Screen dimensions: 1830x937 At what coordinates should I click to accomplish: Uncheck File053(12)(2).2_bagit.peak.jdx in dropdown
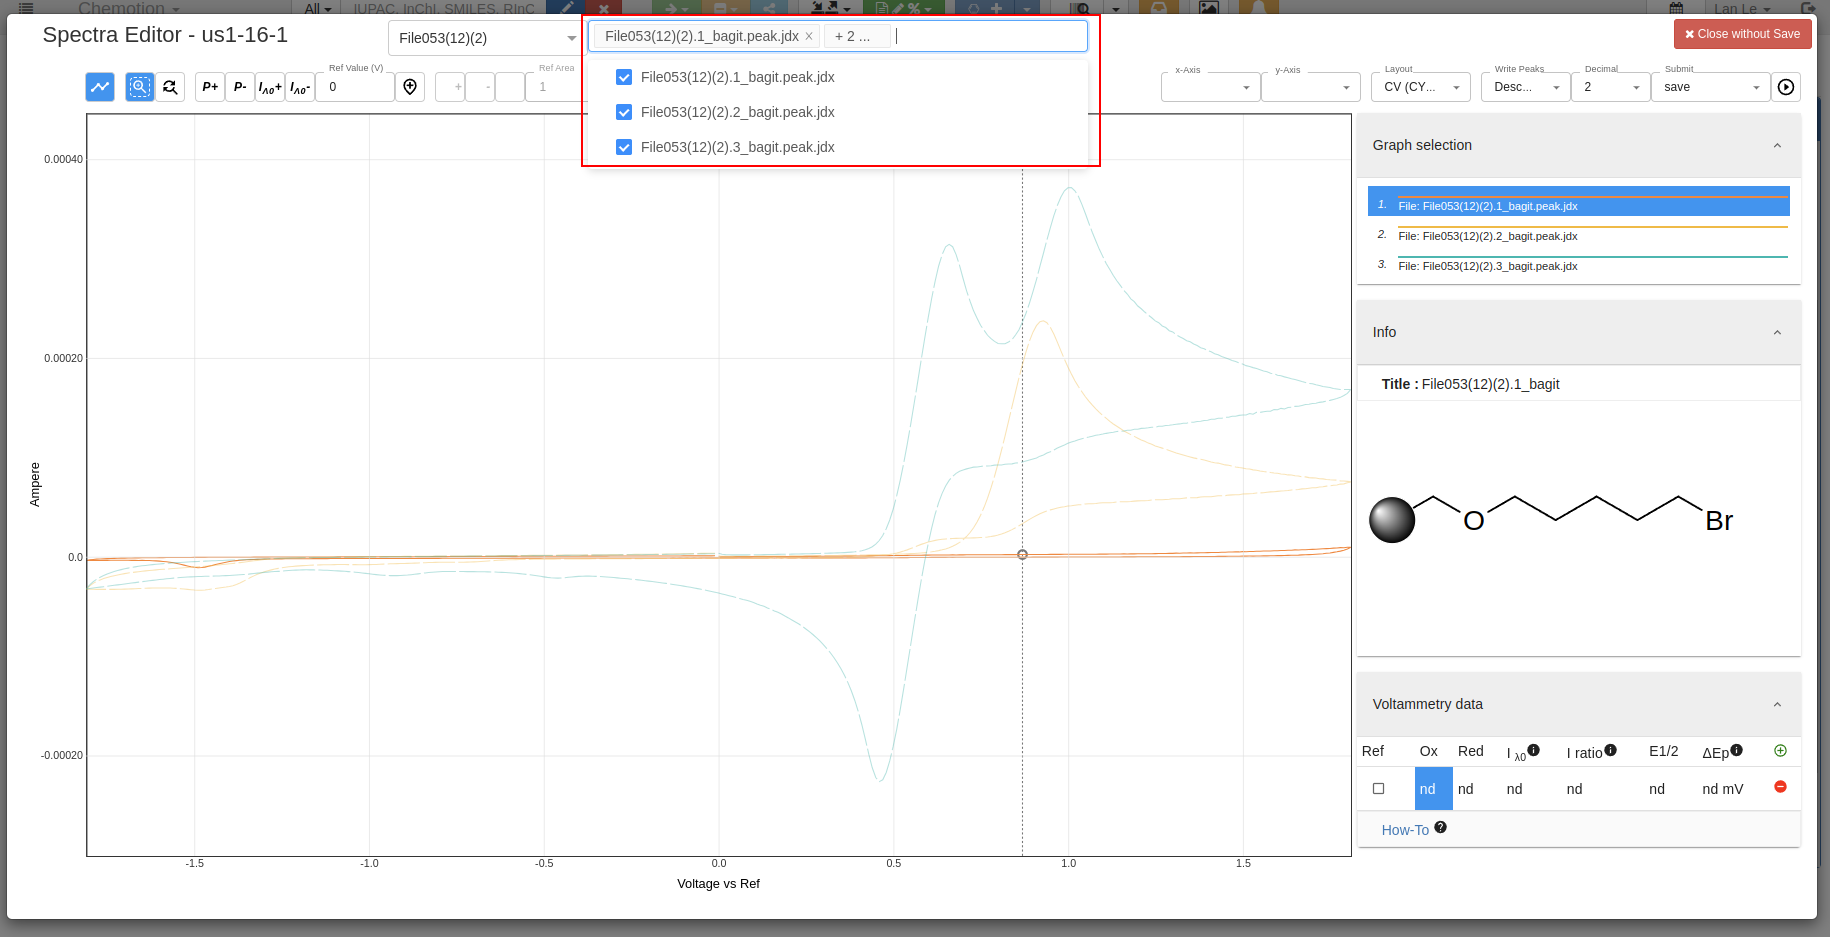tap(623, 112)
